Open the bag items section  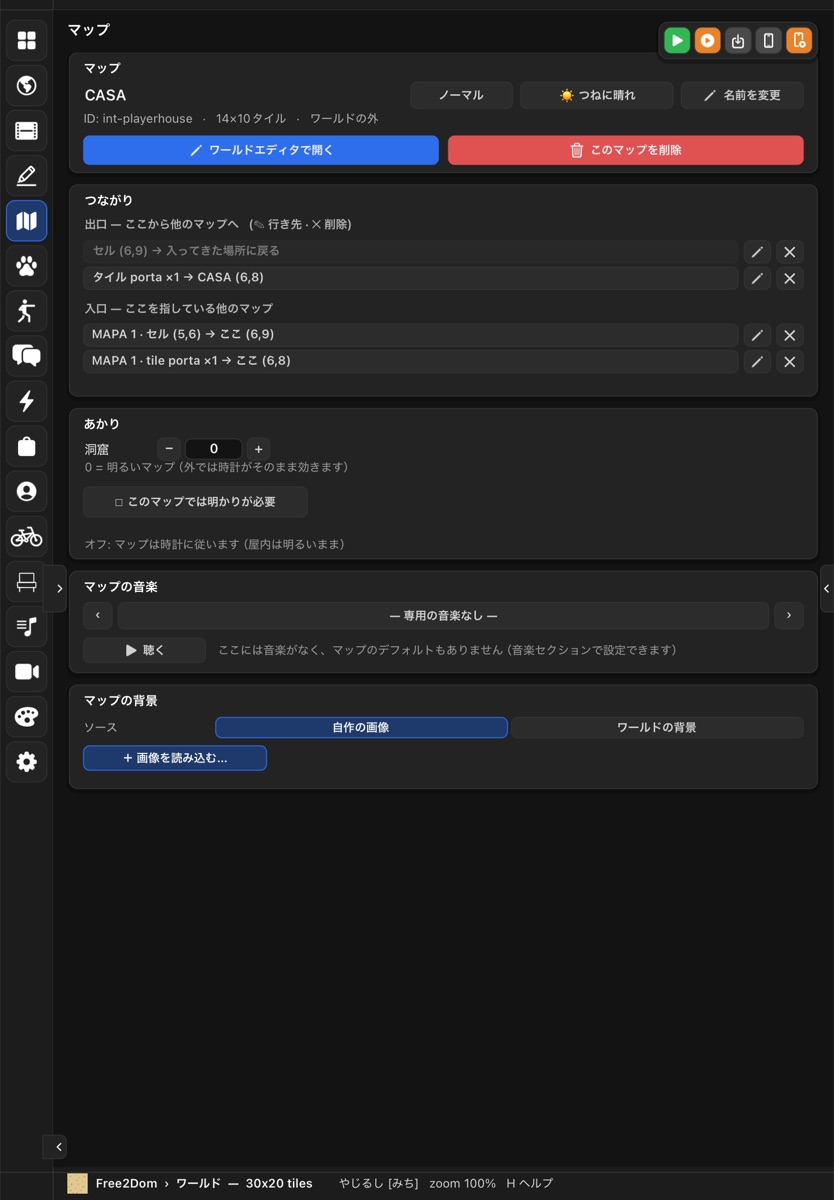[27, 446]
